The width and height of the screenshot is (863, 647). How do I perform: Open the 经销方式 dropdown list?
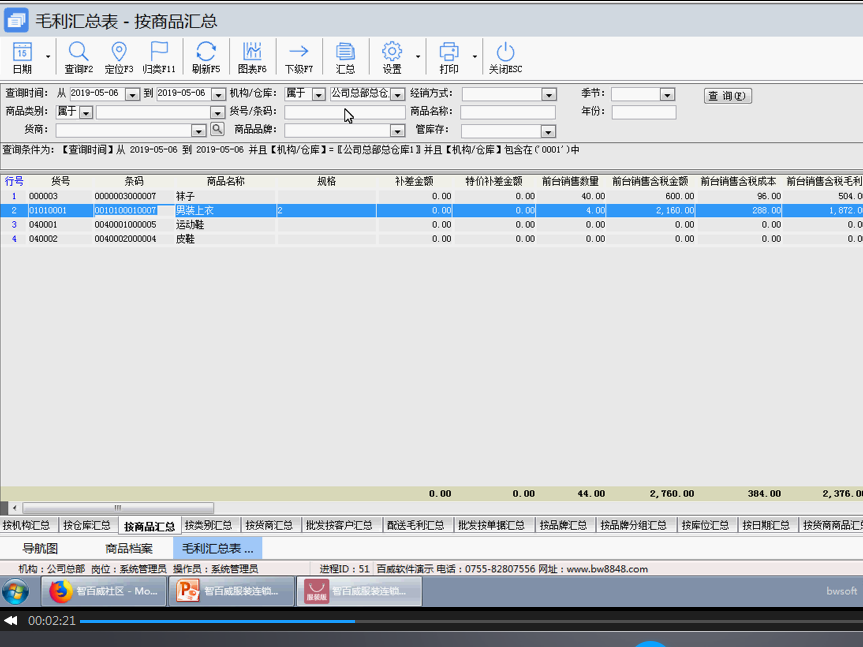[x=548, y=95]
